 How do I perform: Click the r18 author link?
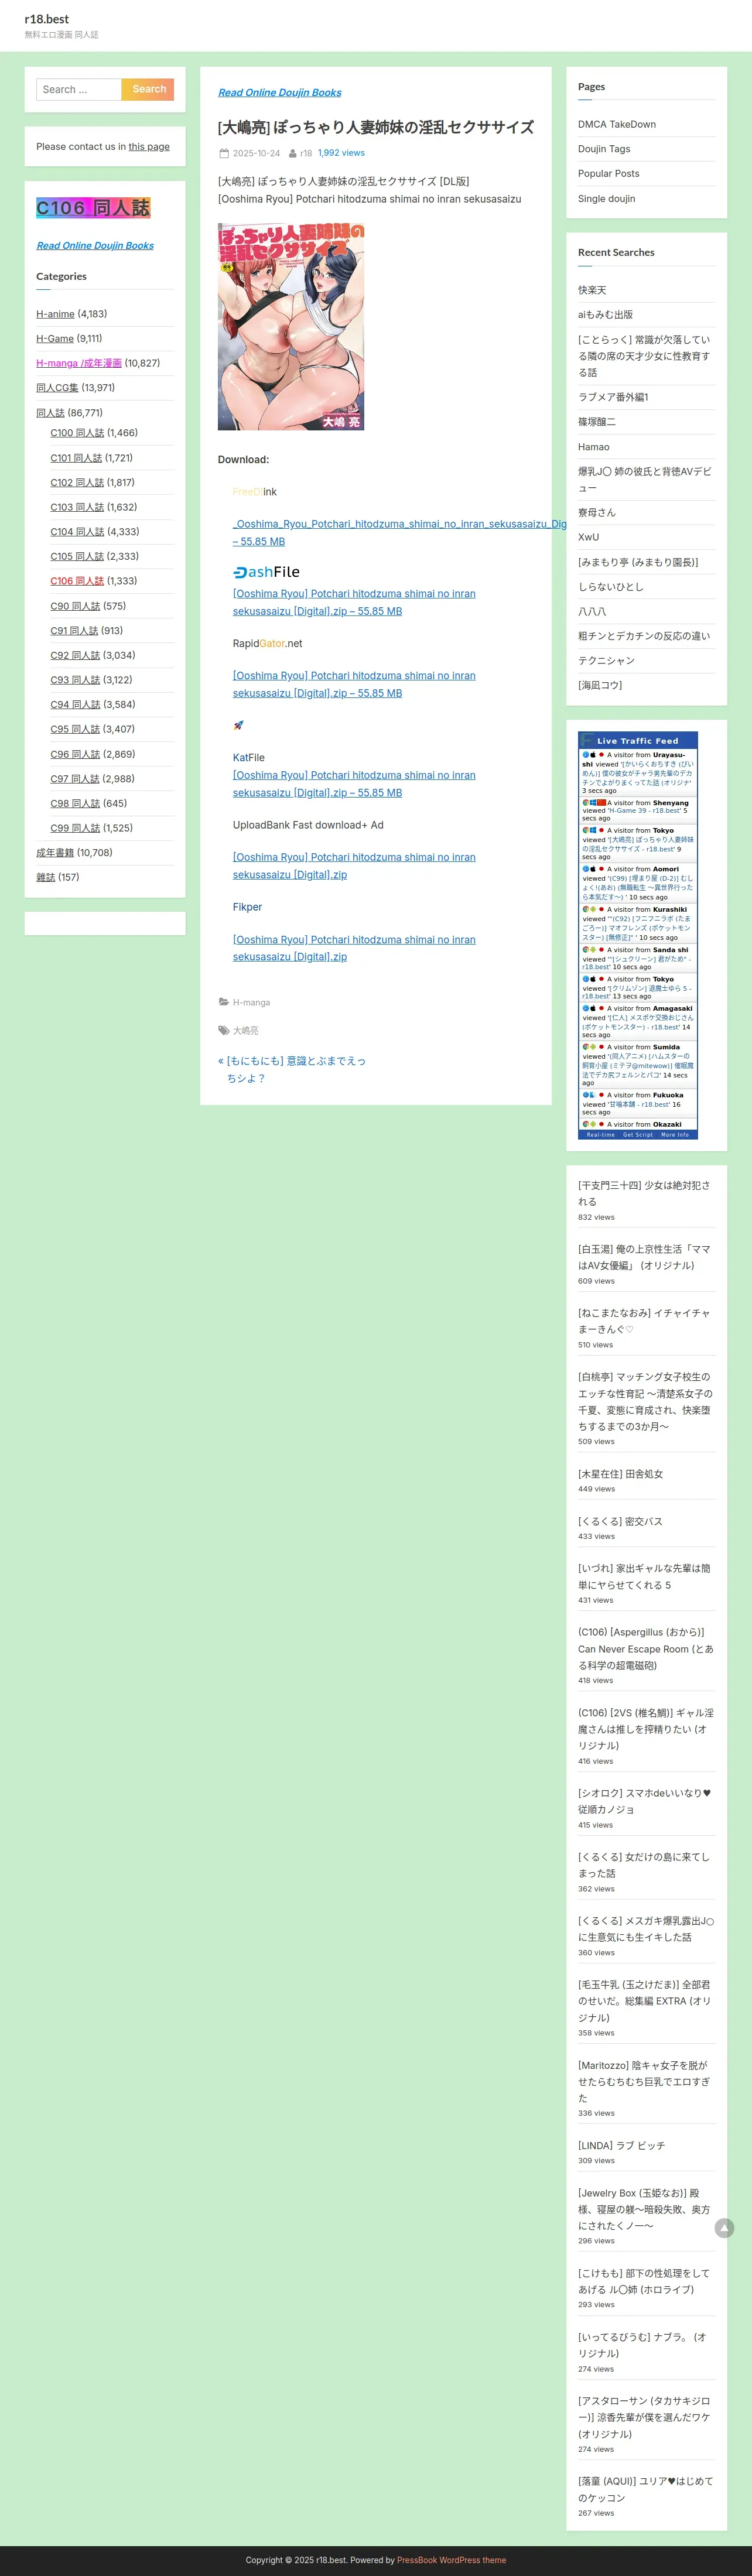(x=306, y=153)
